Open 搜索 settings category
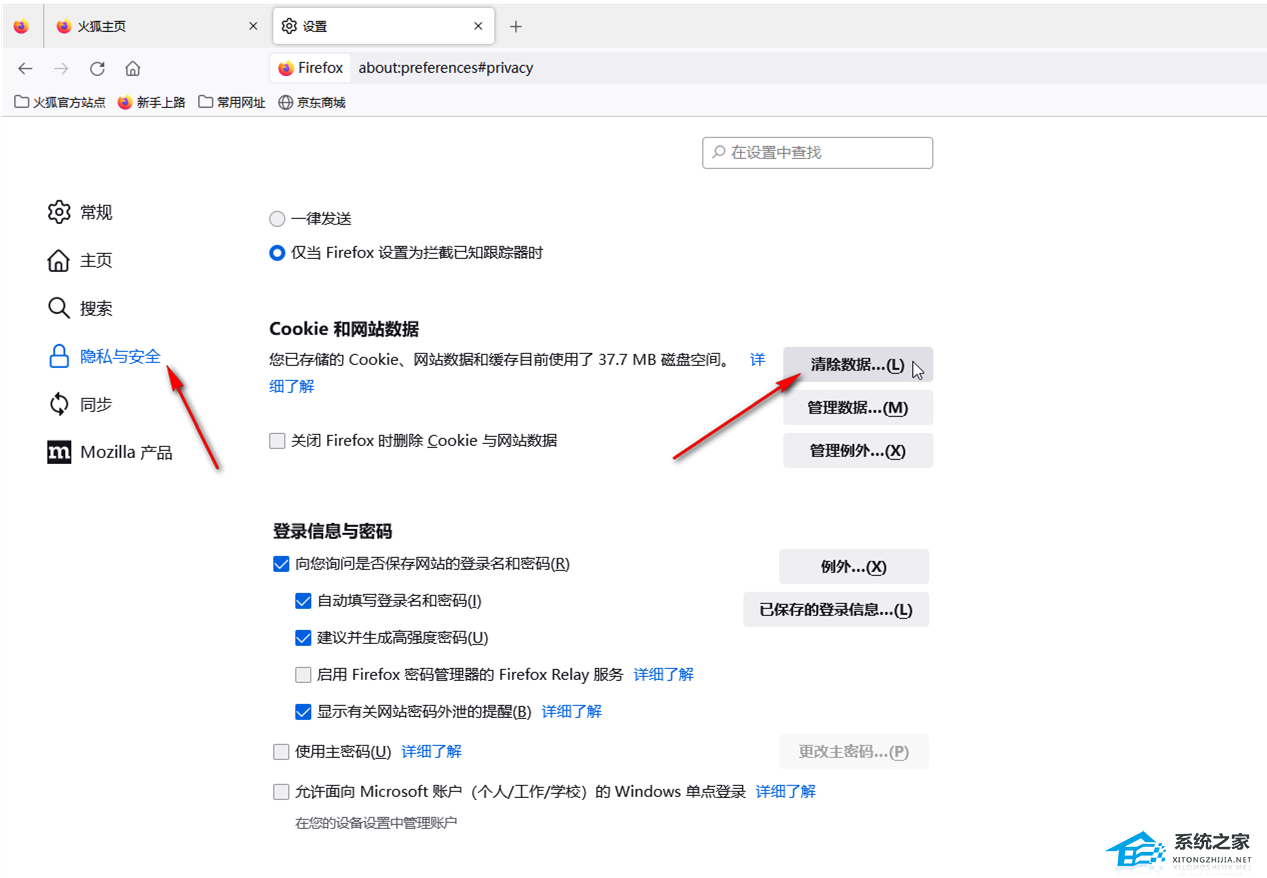Image resolution: width=1267 pixels, height=878 pixels. coord(80,308)
